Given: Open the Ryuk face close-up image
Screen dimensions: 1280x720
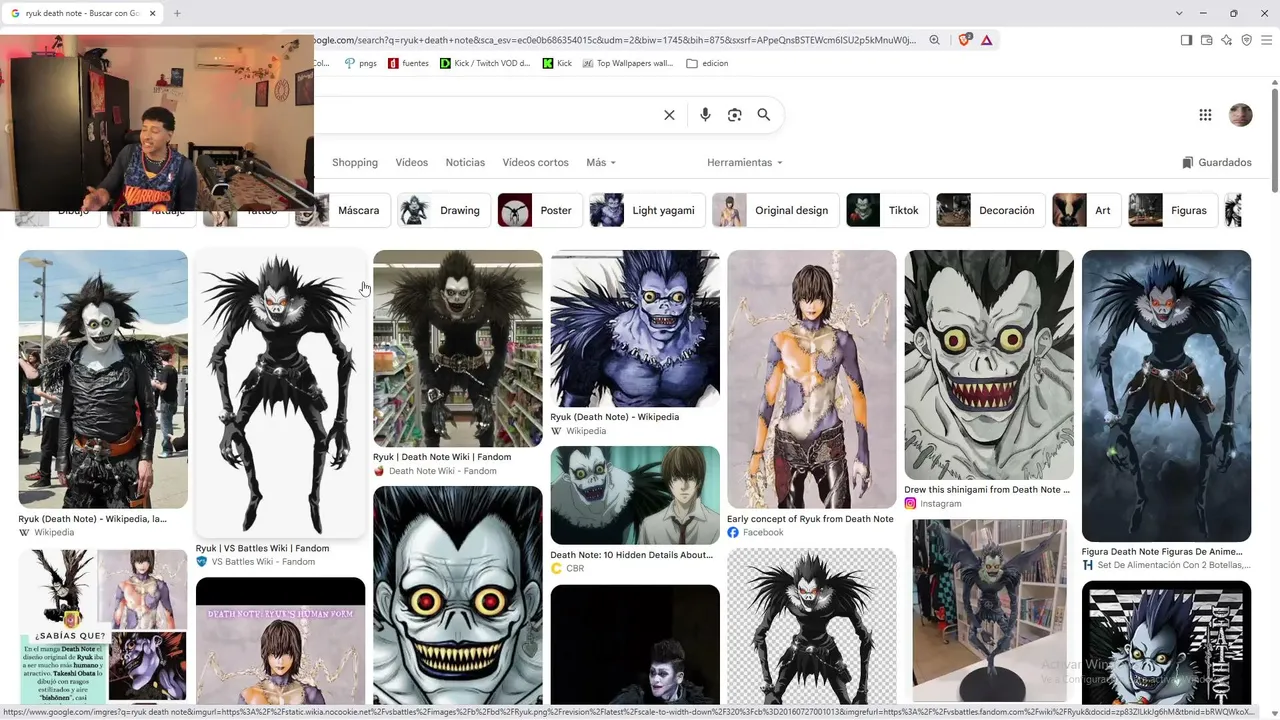Looking at the screenshot, I should [x=458, y=596].
